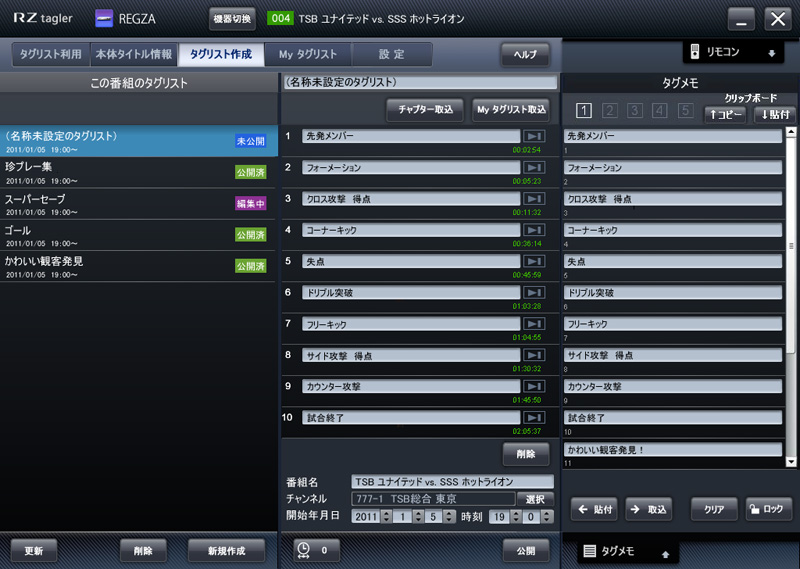Go to the 設定 tab
800x569 pixels.
[391, 54]
